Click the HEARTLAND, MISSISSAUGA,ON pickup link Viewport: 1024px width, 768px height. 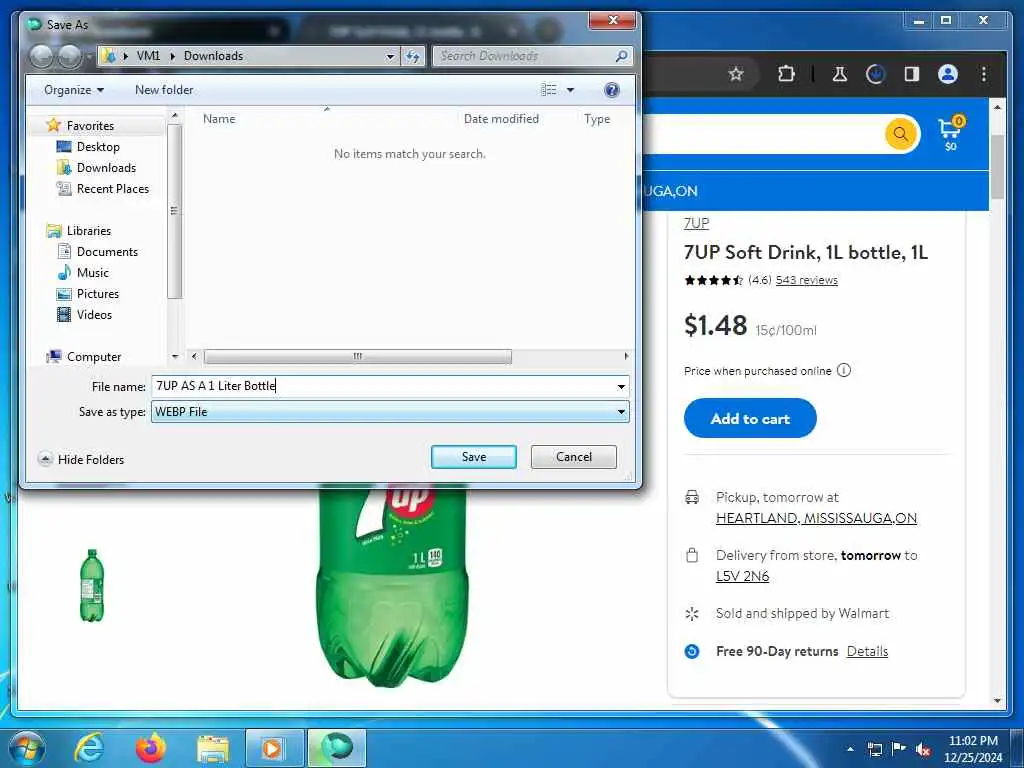coord(816,518)
